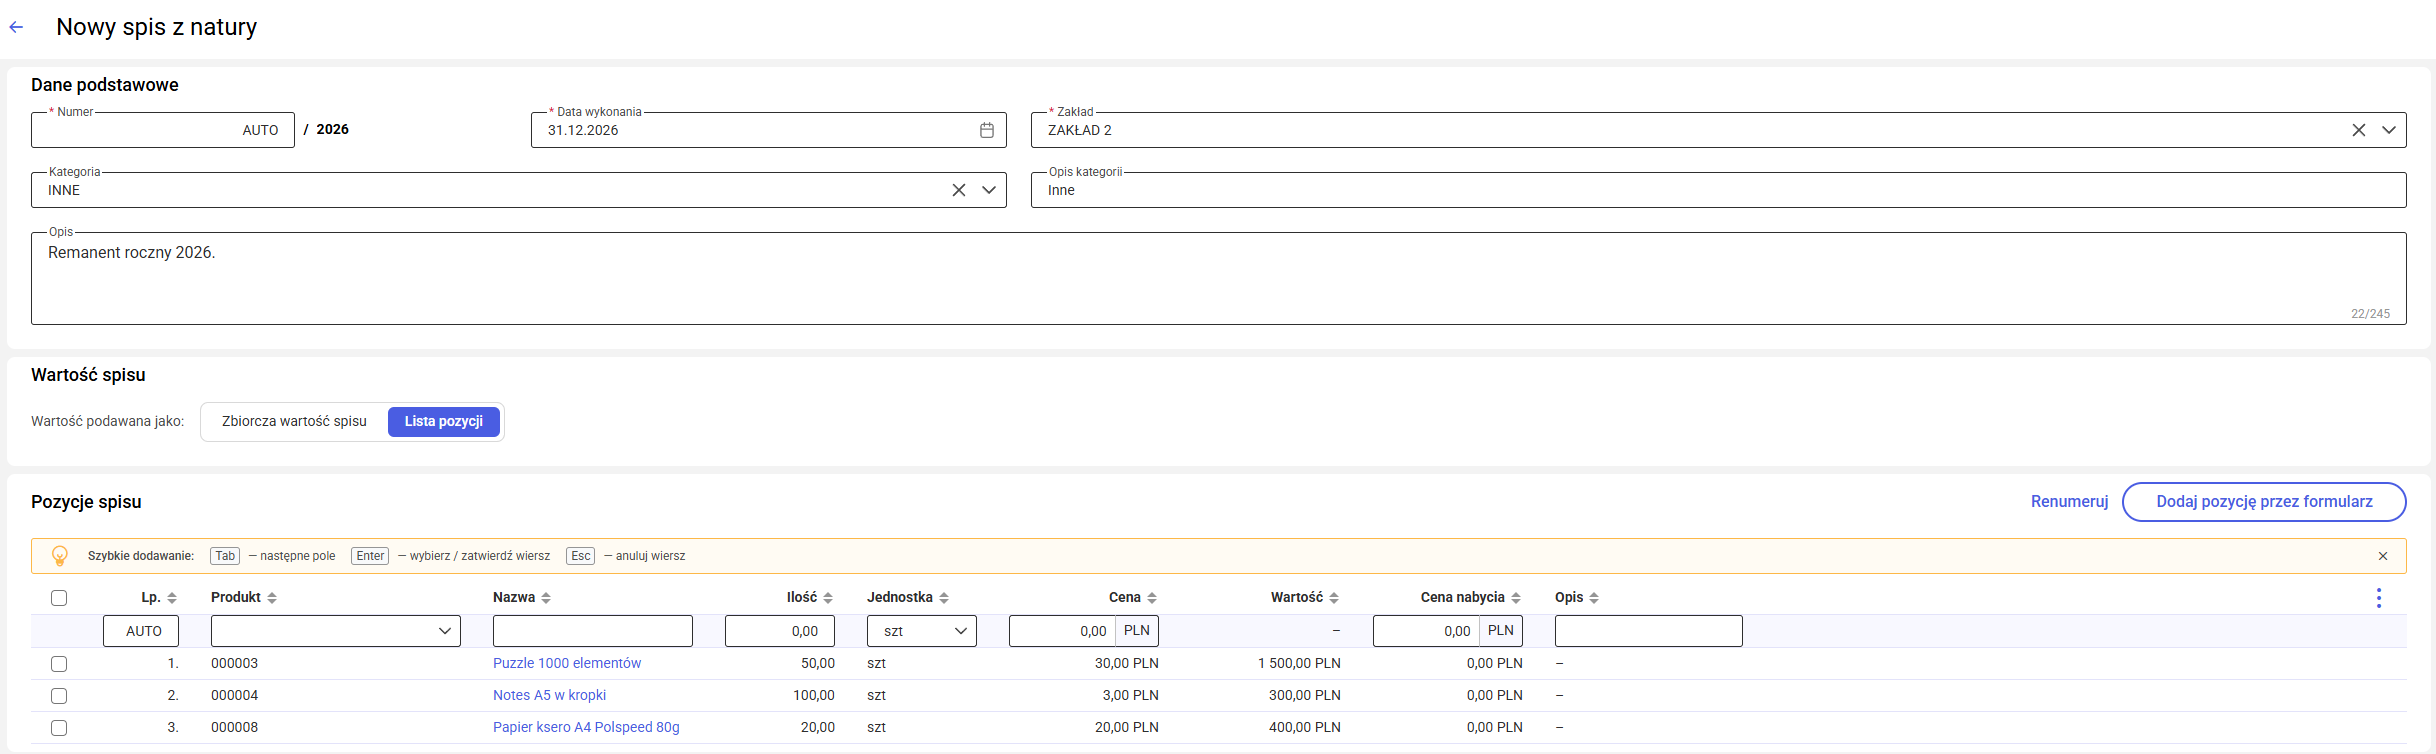Check the row for Papier ksero A4 Polspeed
Viewport: 2436px width, 754px height.
(59, 728)
